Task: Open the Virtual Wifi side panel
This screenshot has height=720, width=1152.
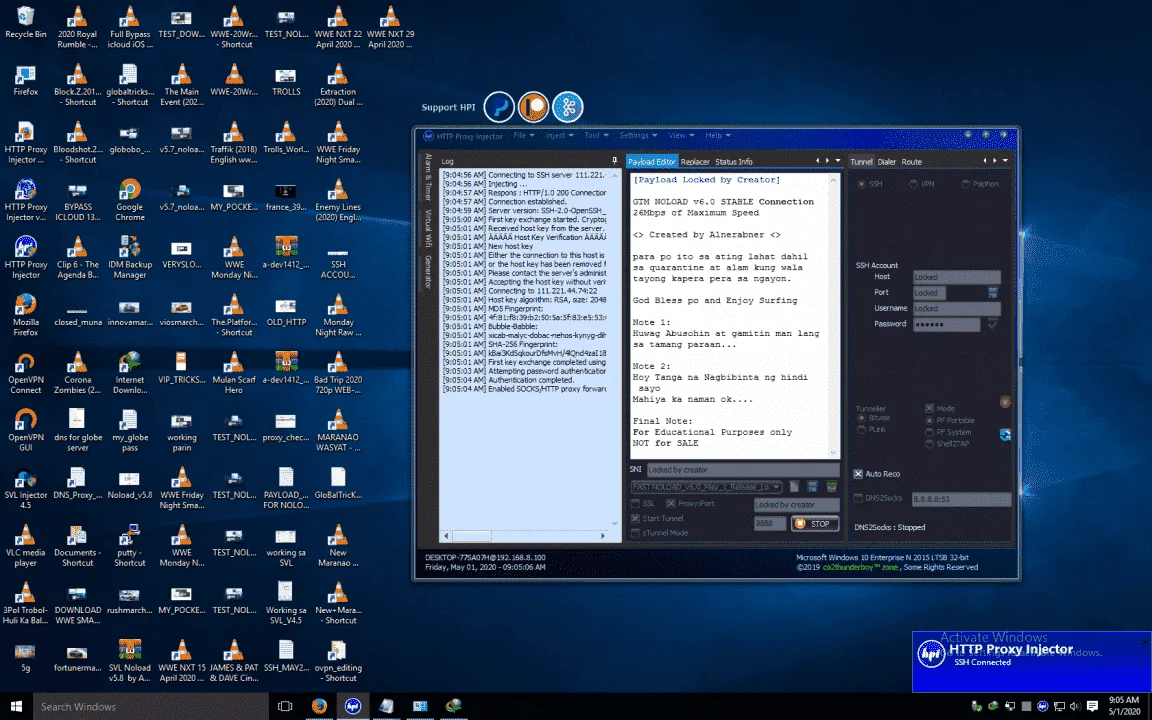Action: pos(428,228)
